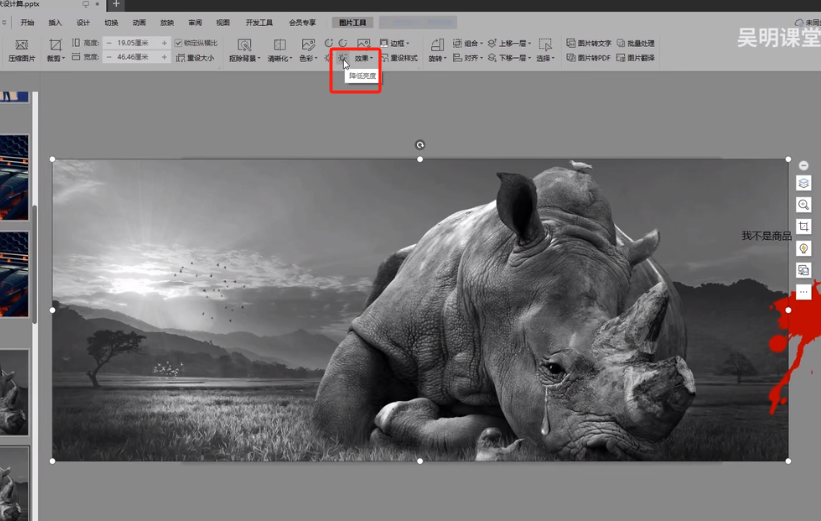Click the 色彩 color icon
Viewport: 821px width, 521px height.
click(x=308, y=45)
